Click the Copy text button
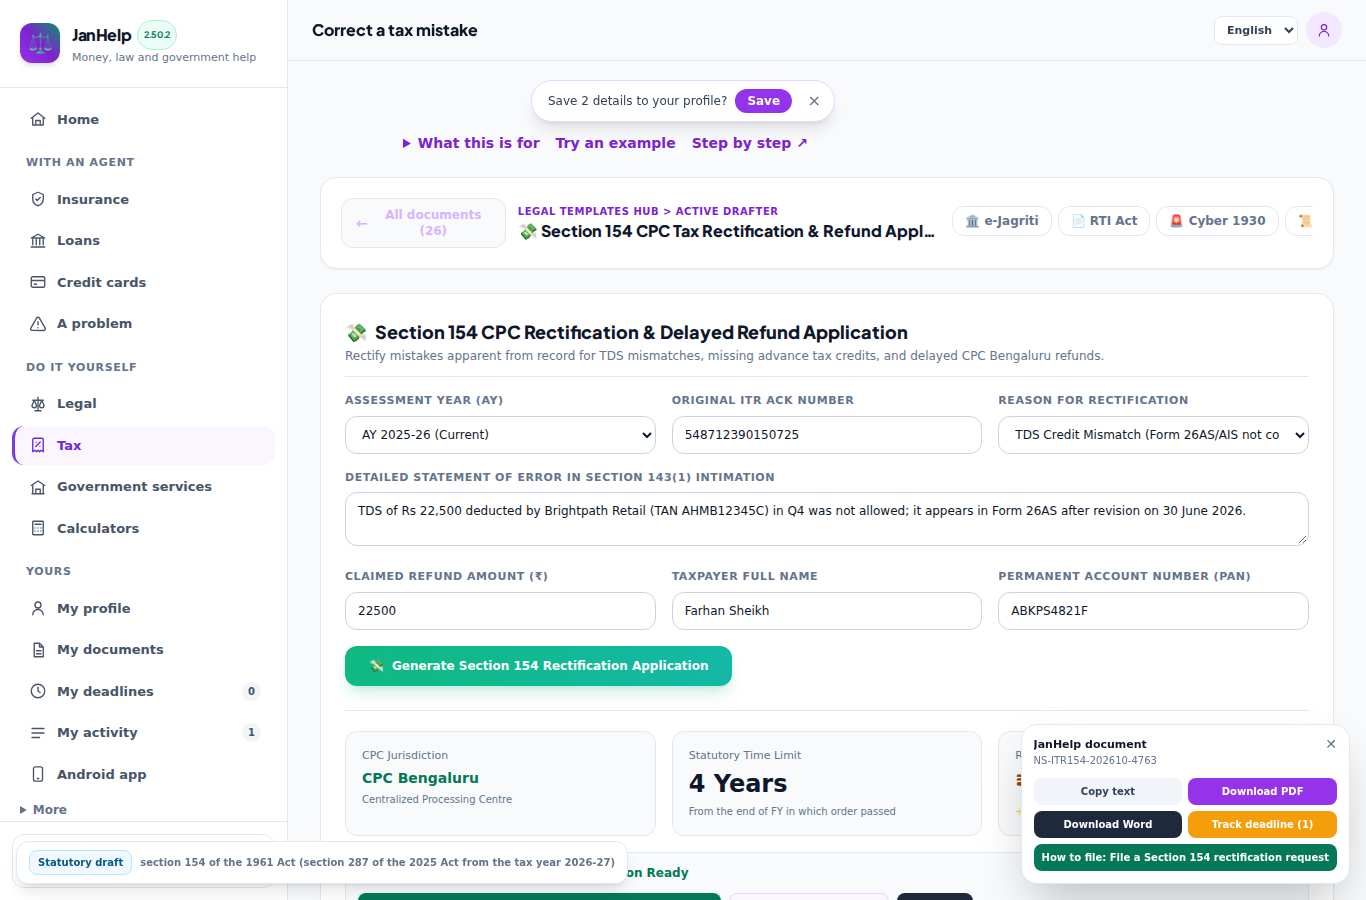 point(1108,791)
